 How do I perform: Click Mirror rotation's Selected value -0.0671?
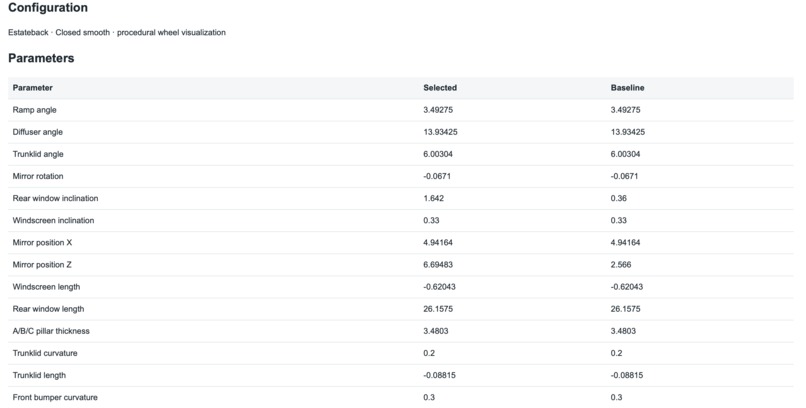pos(437,176)
